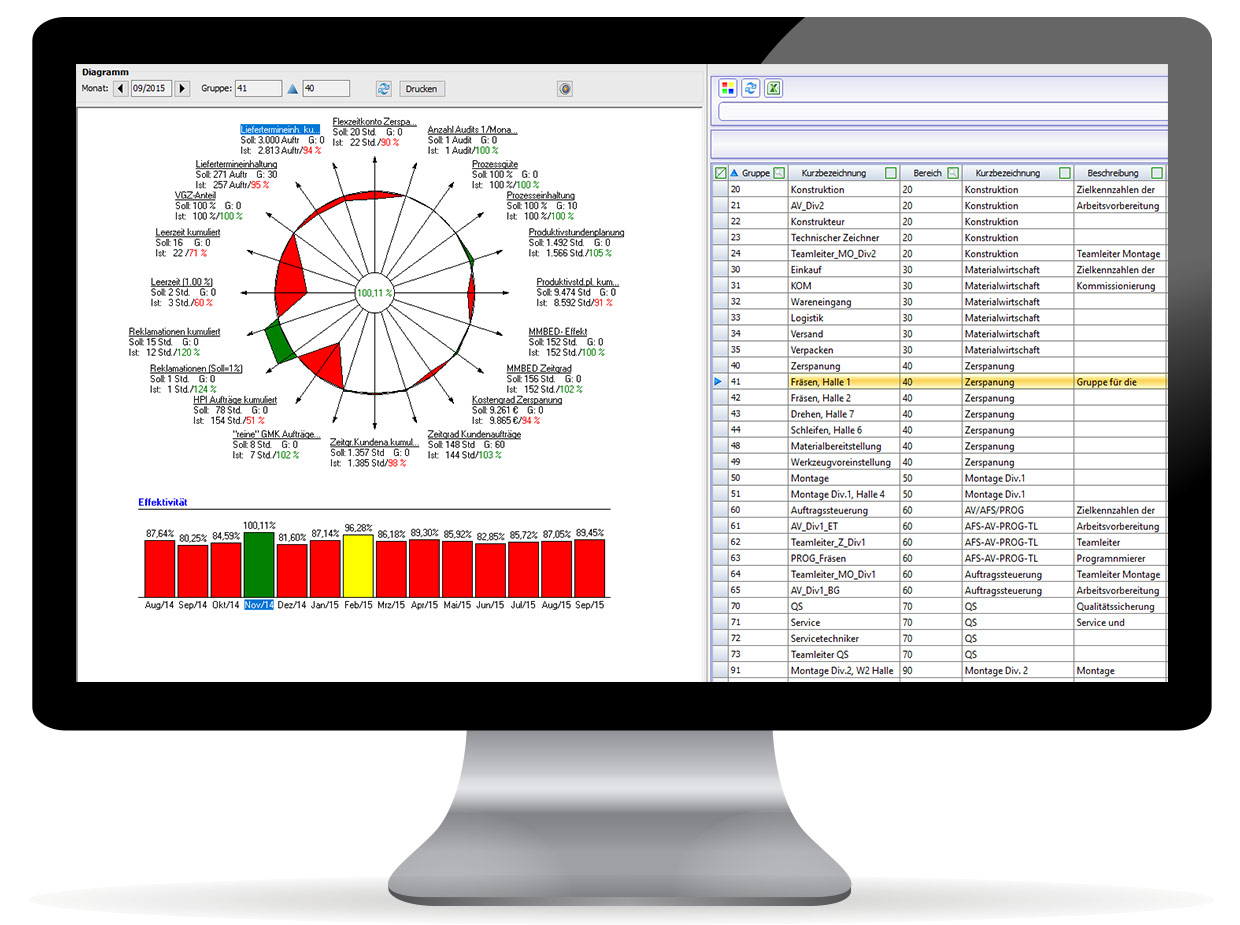Select the Technischer Zeichner row
Viewport: 1240px width, 925px height.
coord(940,238)
